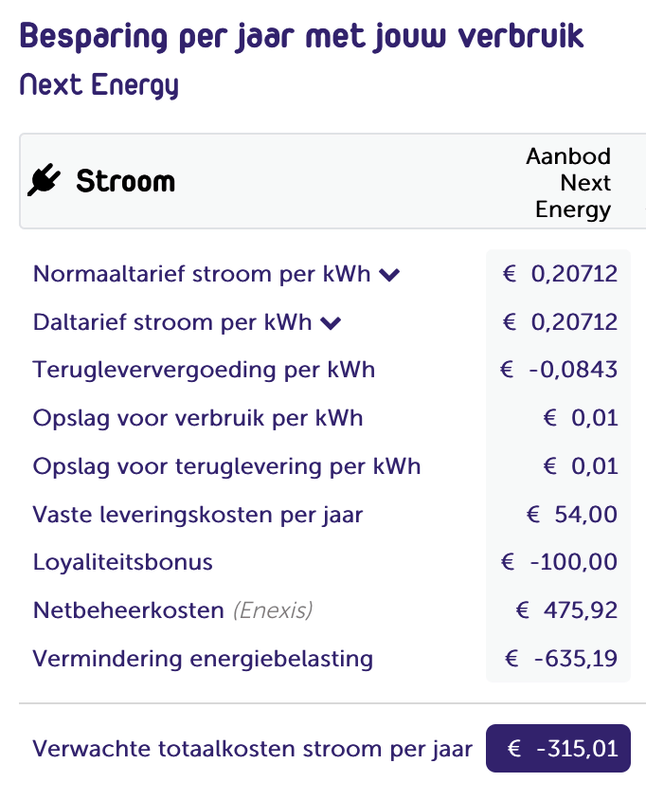Click the Loyaliteitsbonus row label
Image resolution: width=646 pixels, height=800 pixels.
tap(123, 562)
